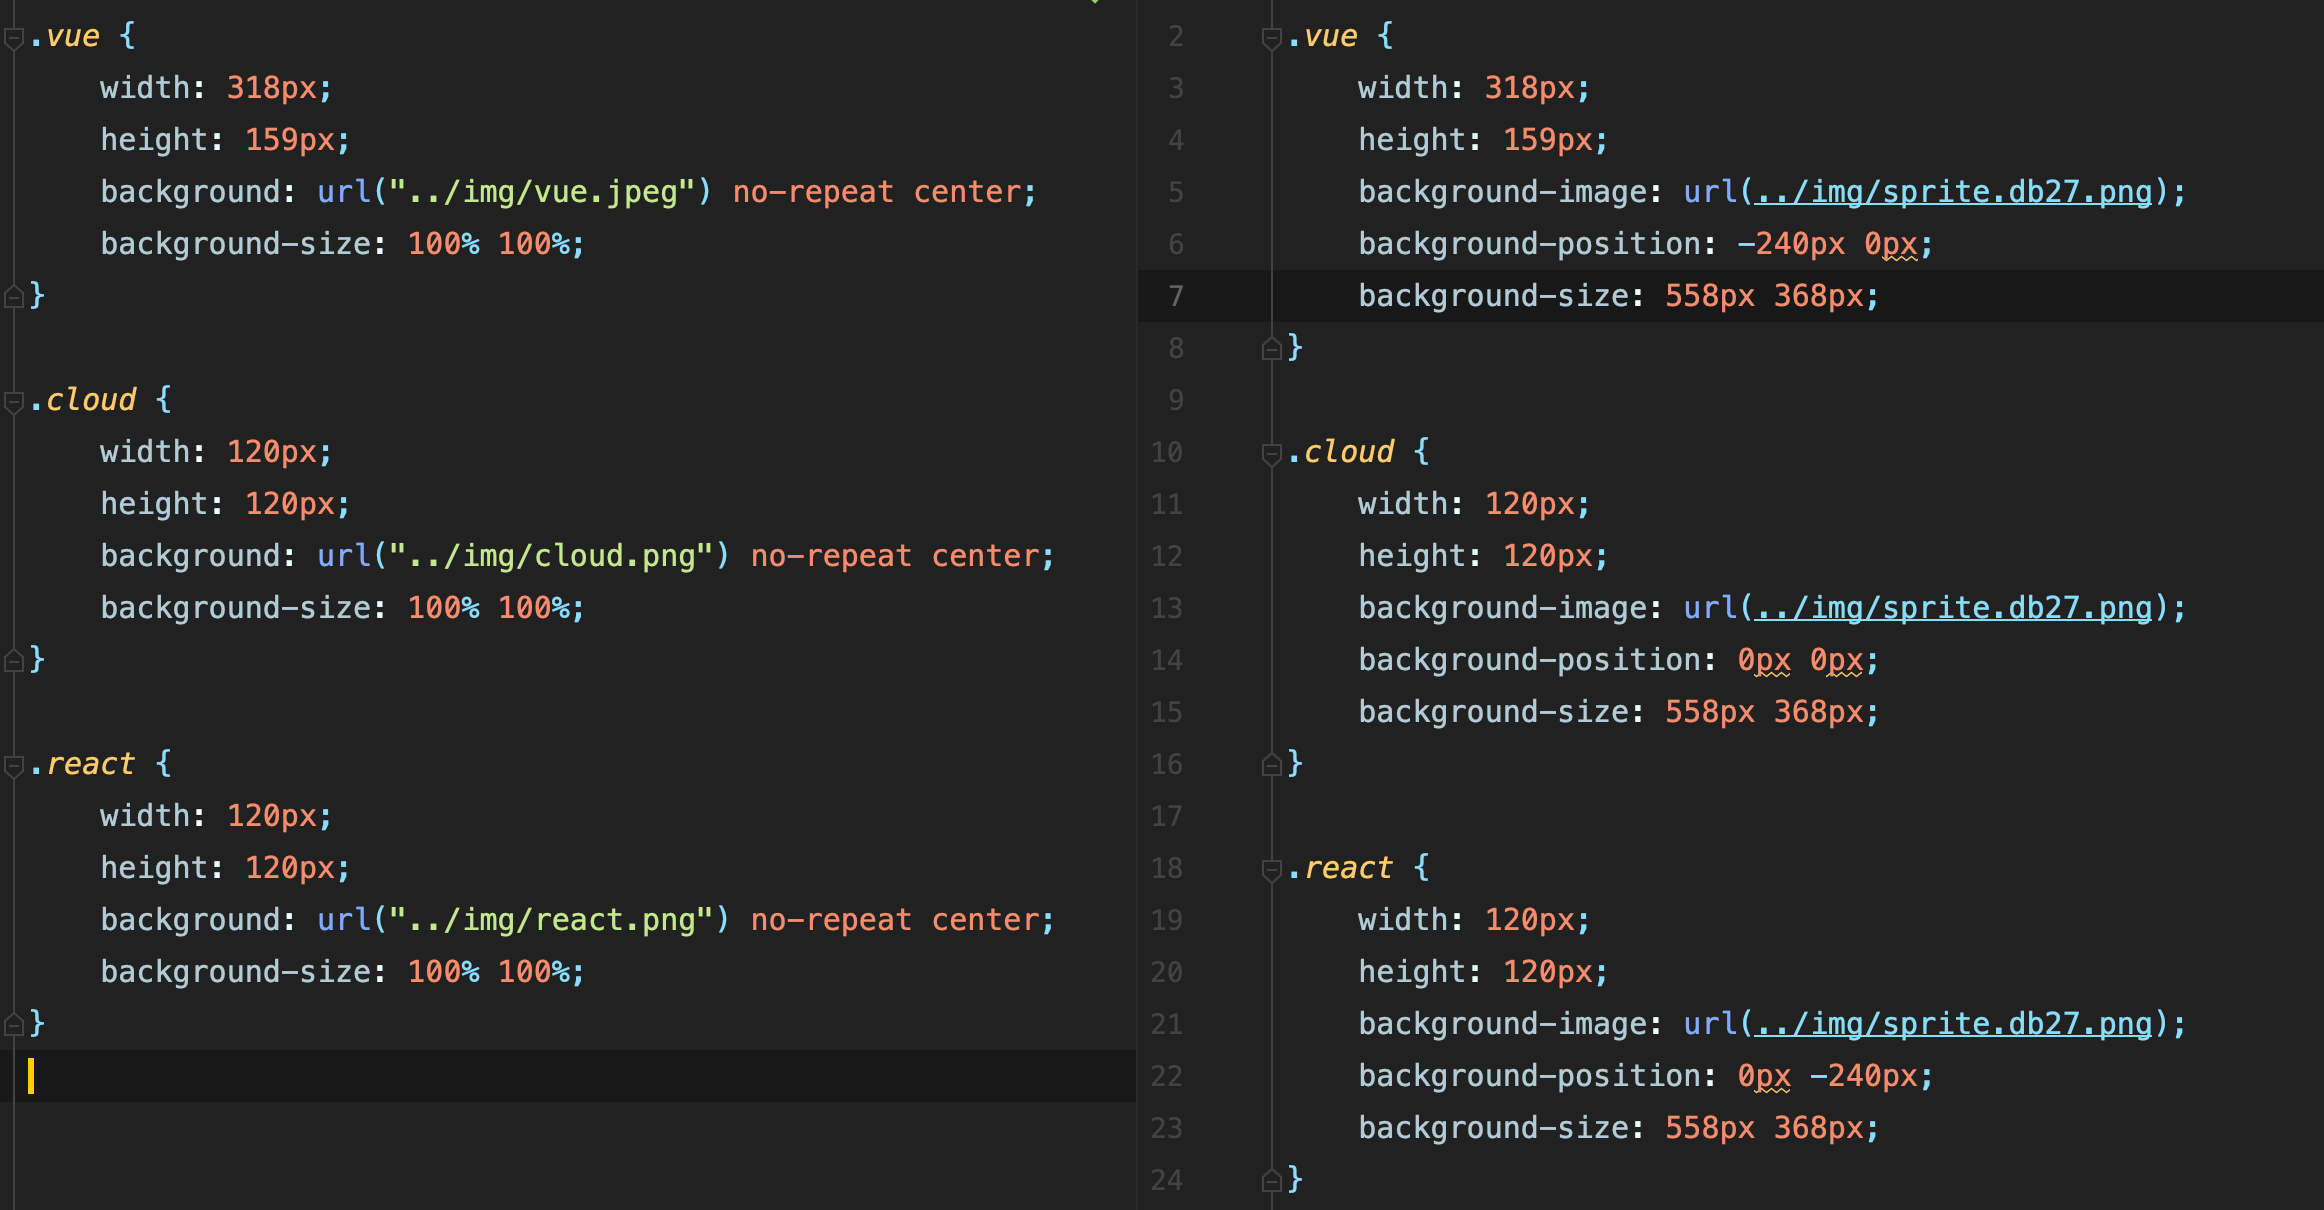Open sprite.db27.png link on line 21
The image size is (2324, 1210).
click(x=1953, y=1024)
